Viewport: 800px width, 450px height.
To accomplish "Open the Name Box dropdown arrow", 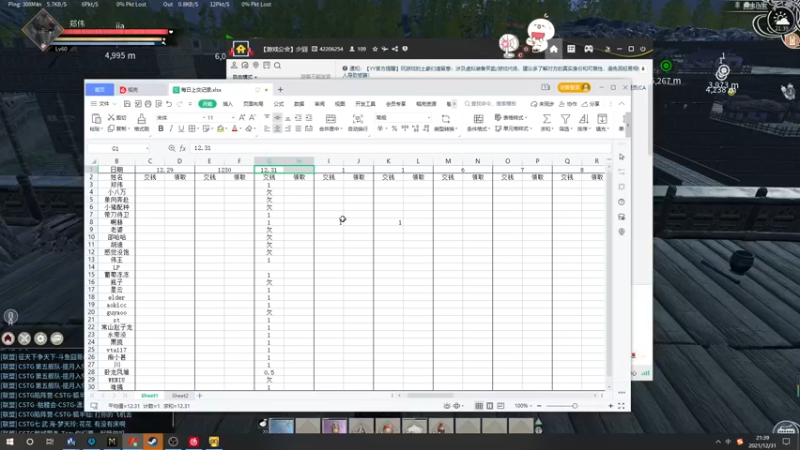I will click(x=147, y=148).
